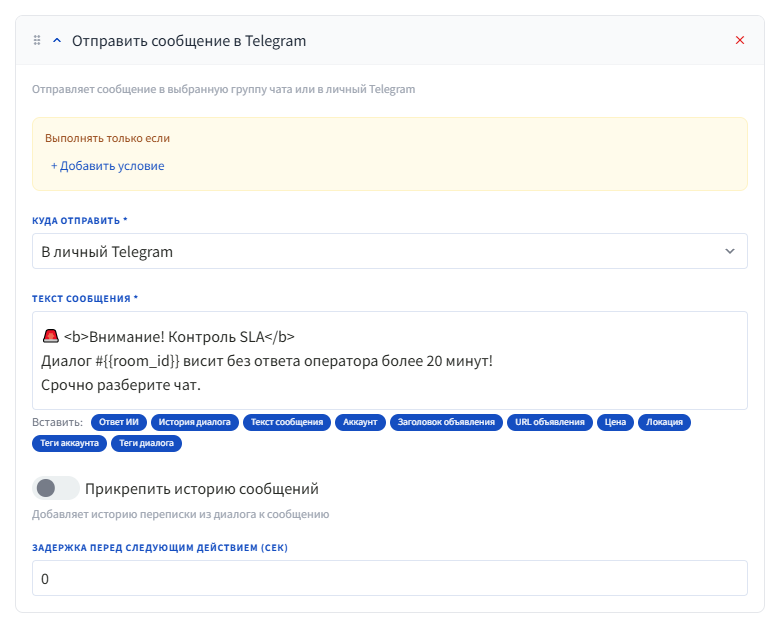The height and width of the screenshot is (626, 778).
Task: Remove action with the red X icon
Action: point(740,40)
